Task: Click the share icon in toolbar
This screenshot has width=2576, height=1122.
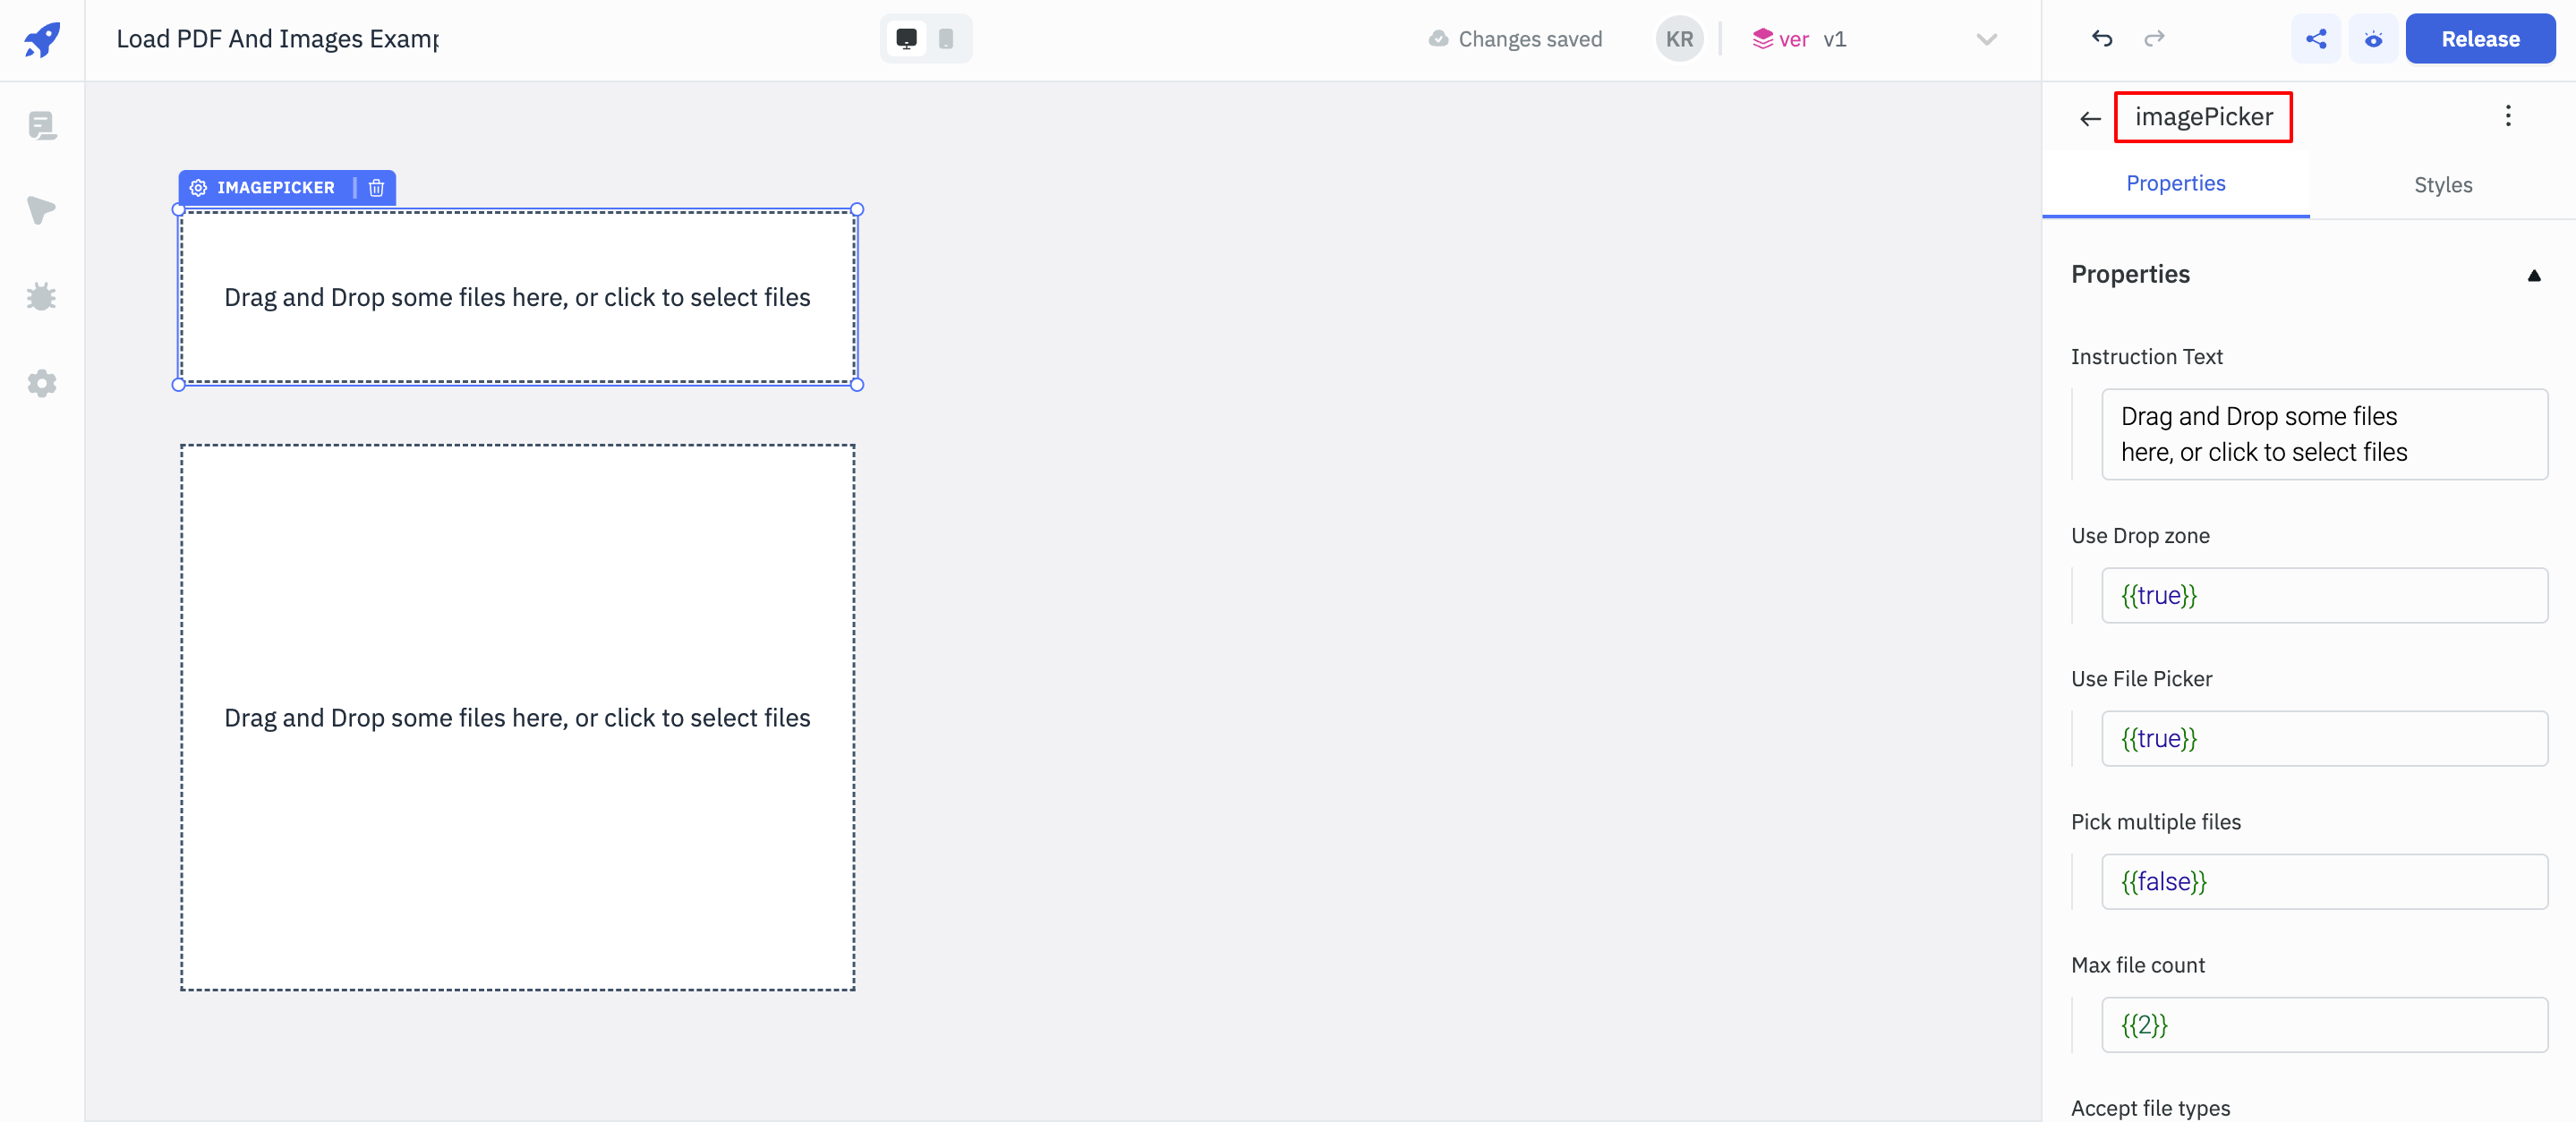Action: pos(2316,38)
